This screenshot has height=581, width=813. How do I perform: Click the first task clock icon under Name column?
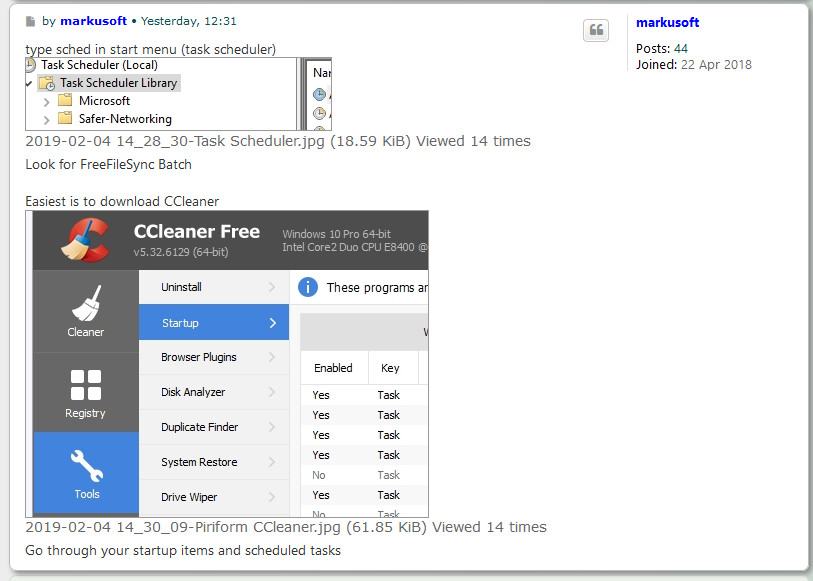pyautogui.click(x=319, y=94)
